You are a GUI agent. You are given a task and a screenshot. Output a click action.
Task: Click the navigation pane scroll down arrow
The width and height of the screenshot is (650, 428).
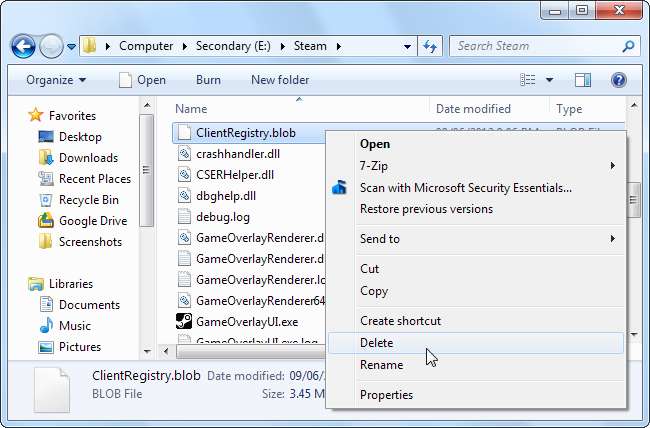click(147, 352)
